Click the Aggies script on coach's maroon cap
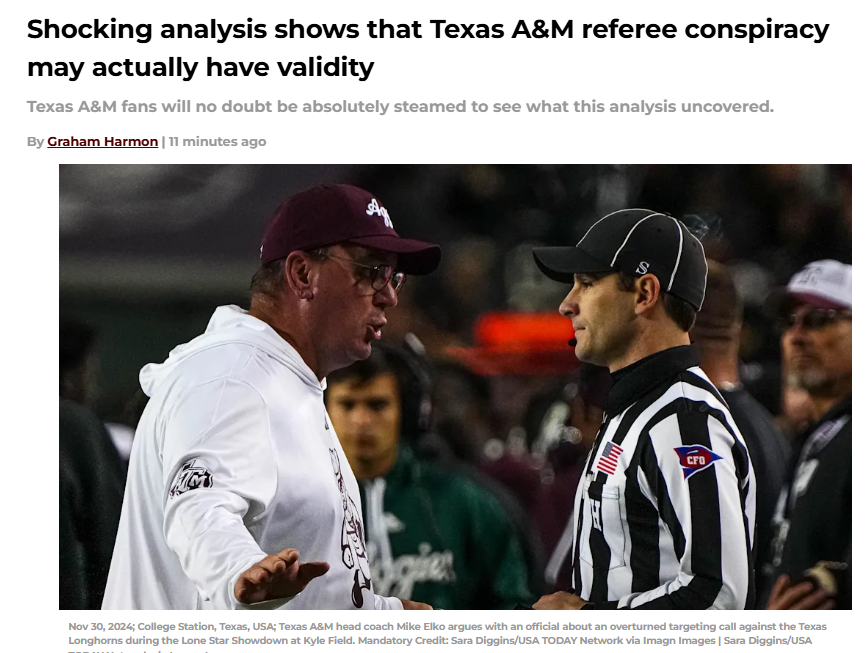 click(380, 213)
